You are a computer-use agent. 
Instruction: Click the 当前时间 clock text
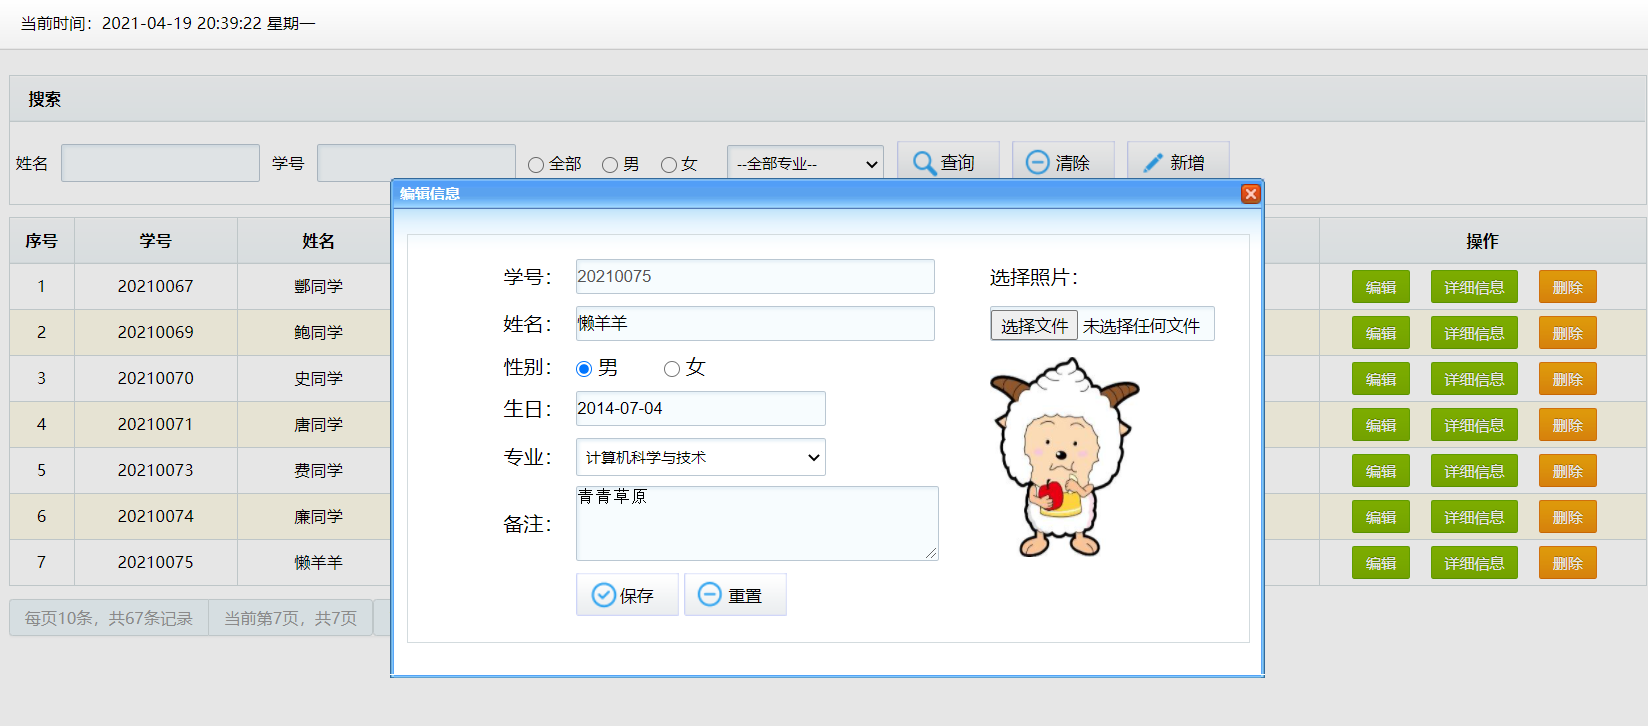click(168, 23)
